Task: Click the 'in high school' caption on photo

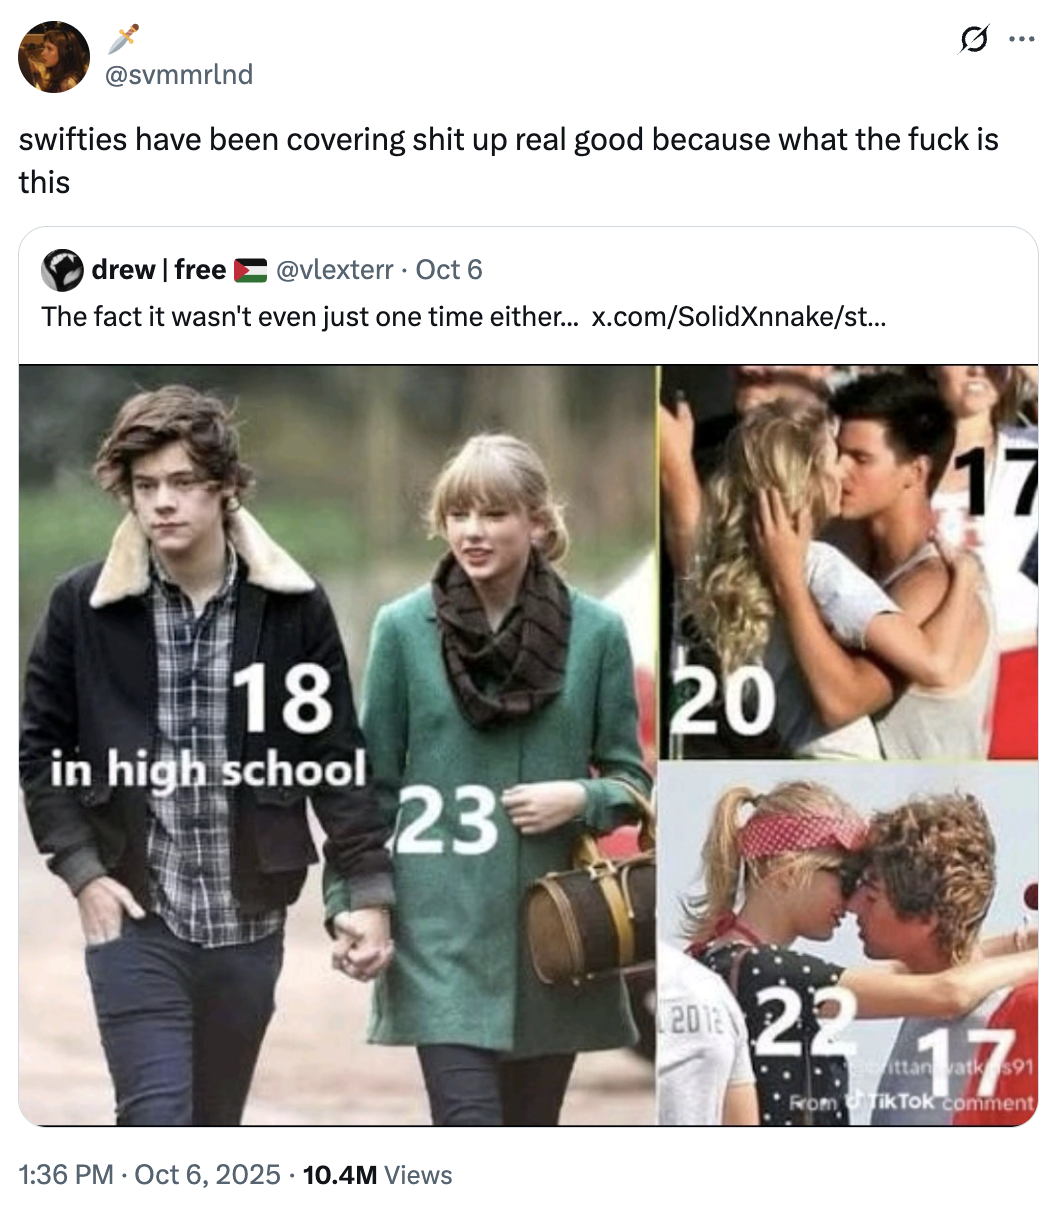Action: click(208, 770)
